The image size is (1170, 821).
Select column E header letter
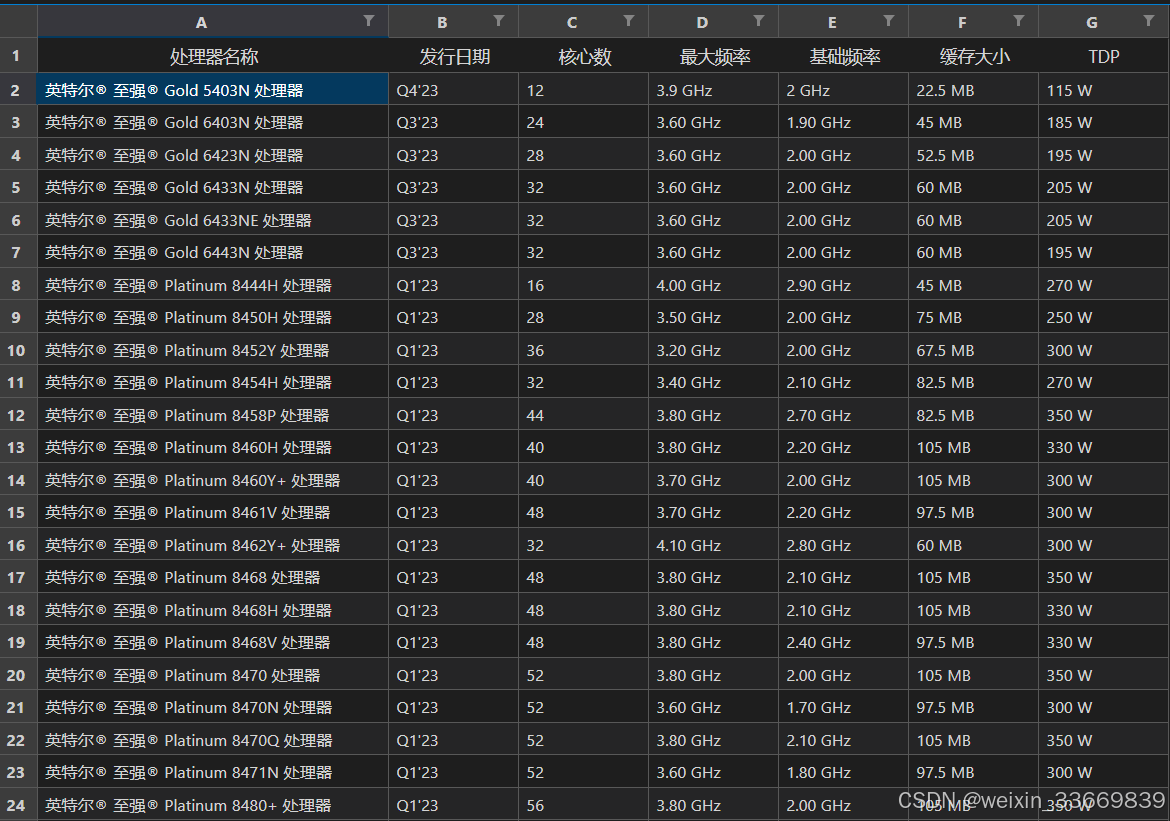click(831, 22)
